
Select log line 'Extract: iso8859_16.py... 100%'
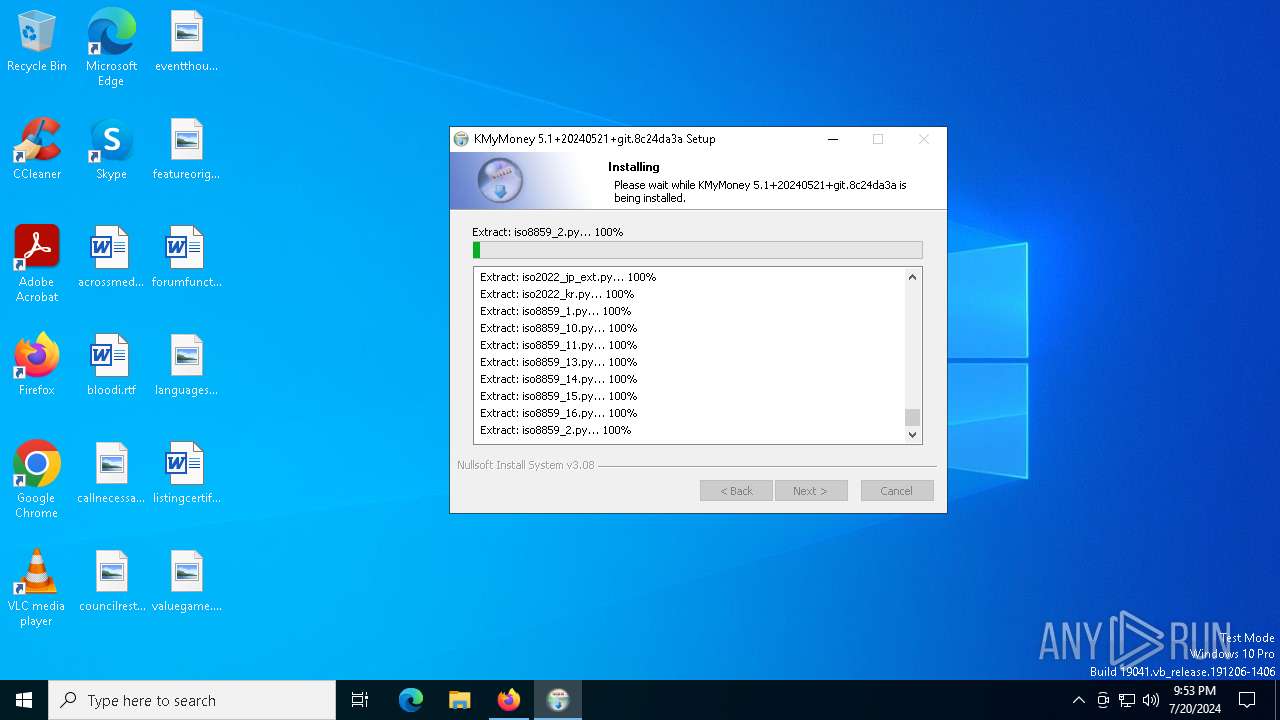[558, 413]
